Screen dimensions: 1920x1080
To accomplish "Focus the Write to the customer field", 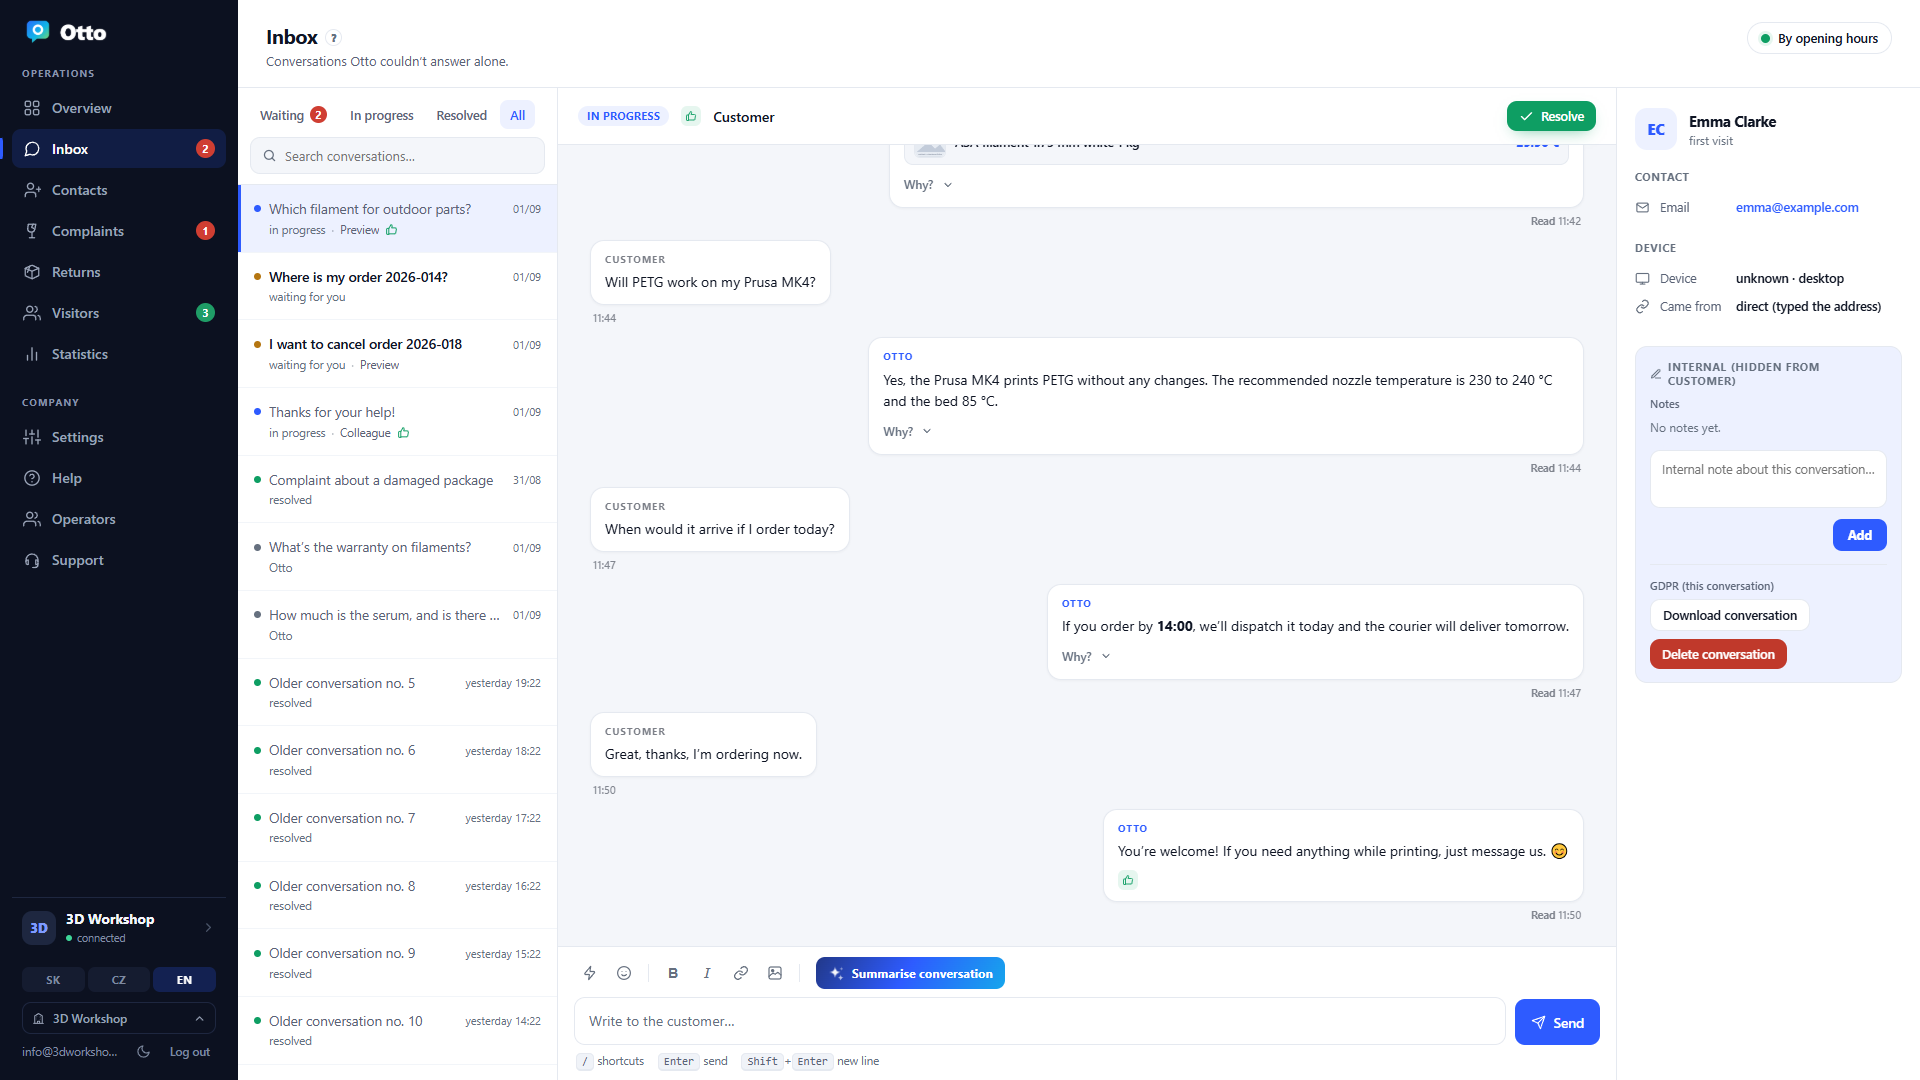I will click(1039, 1021).
